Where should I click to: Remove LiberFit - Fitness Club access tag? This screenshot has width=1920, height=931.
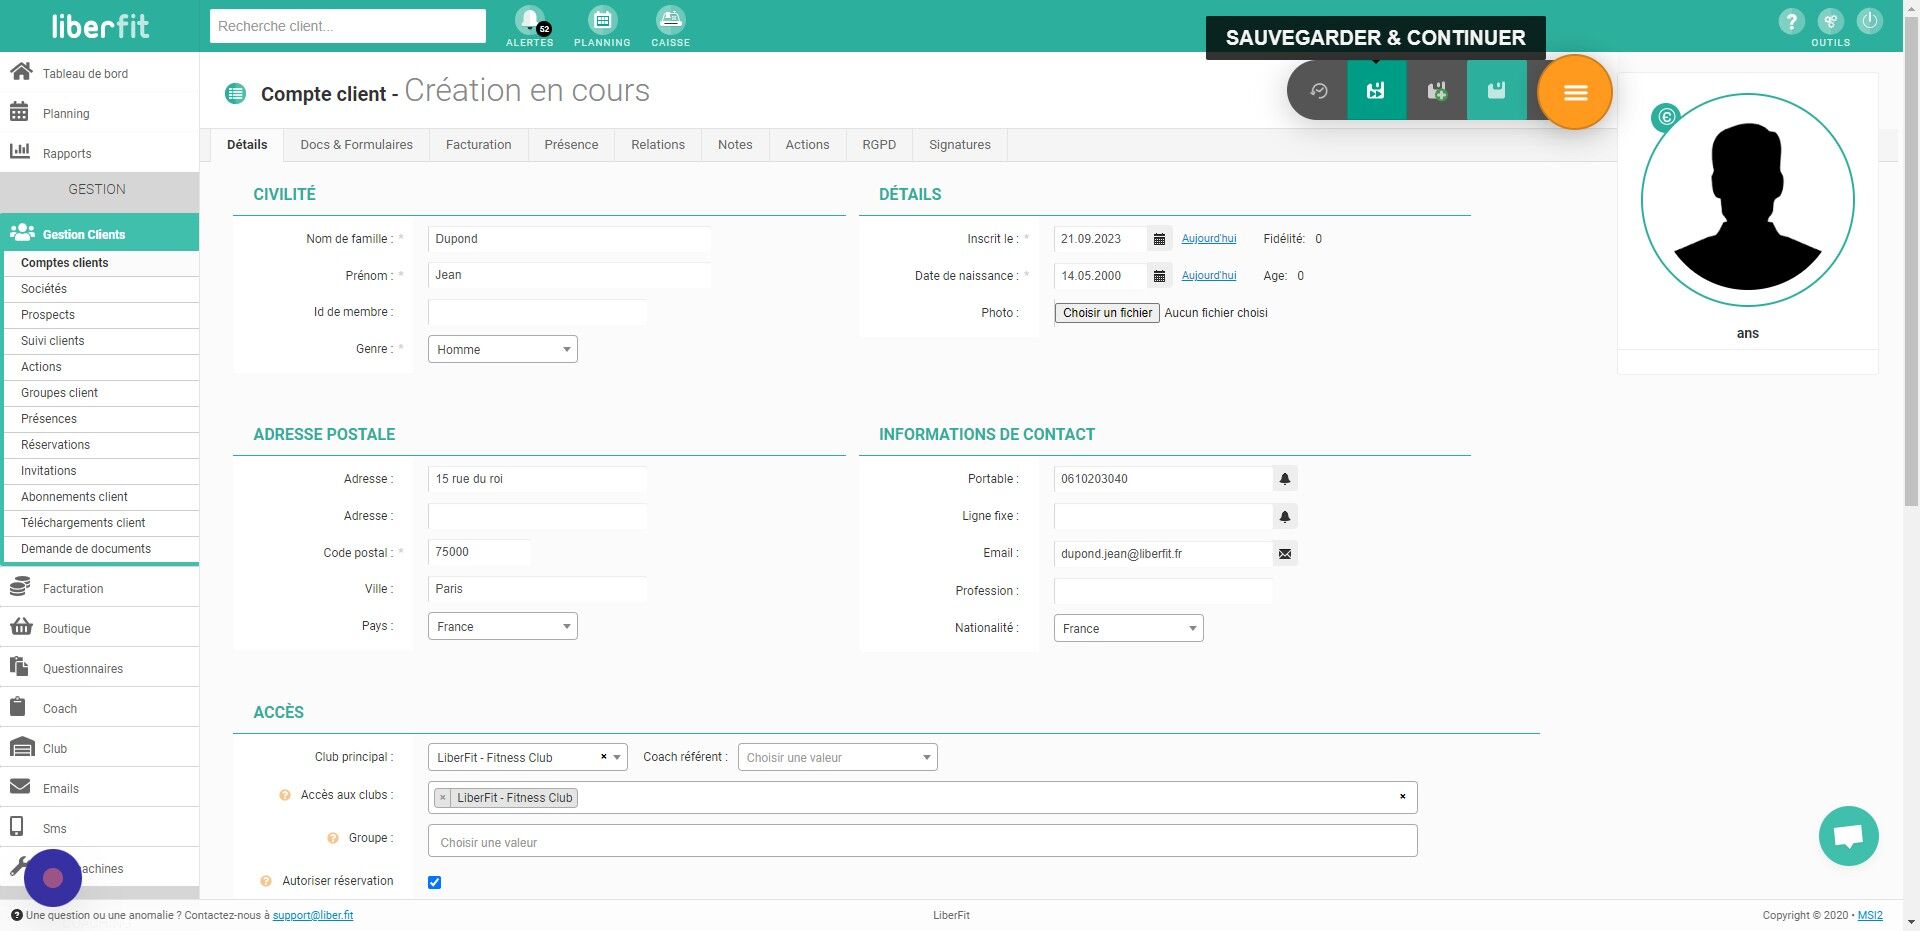click(x=443, y=797)
